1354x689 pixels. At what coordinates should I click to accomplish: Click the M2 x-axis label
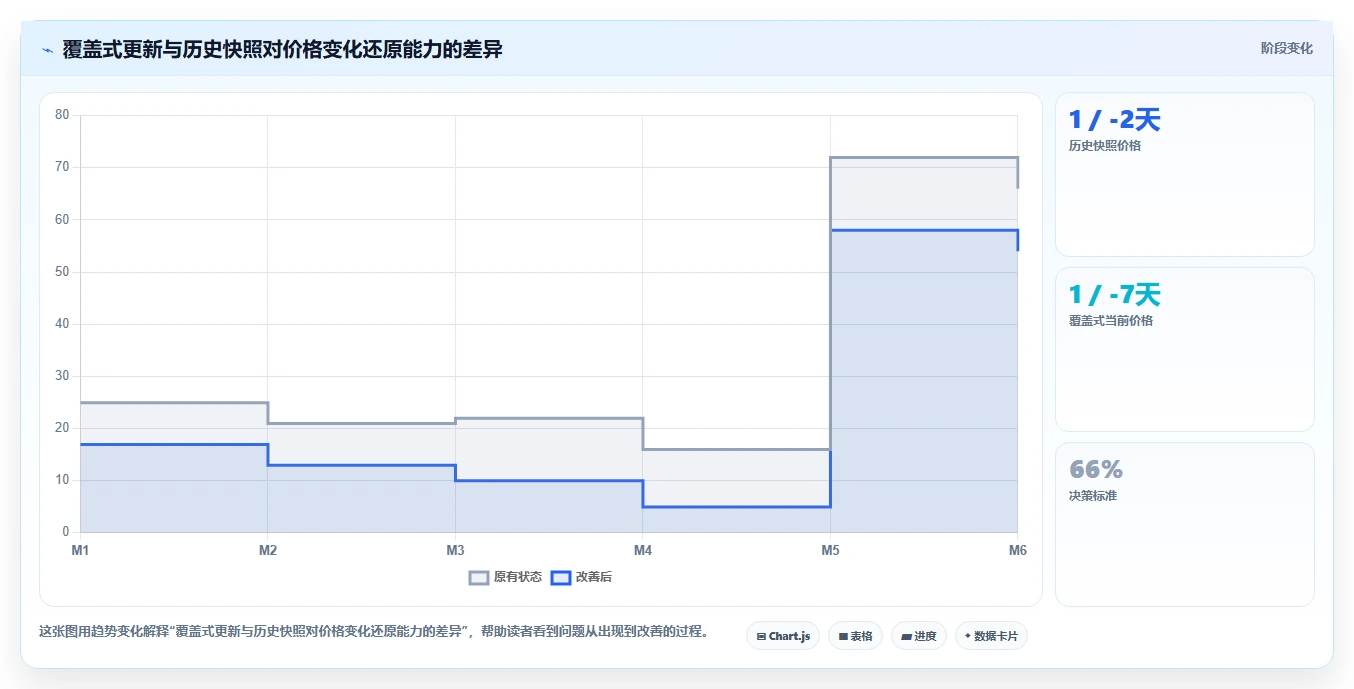click(268, 550)
